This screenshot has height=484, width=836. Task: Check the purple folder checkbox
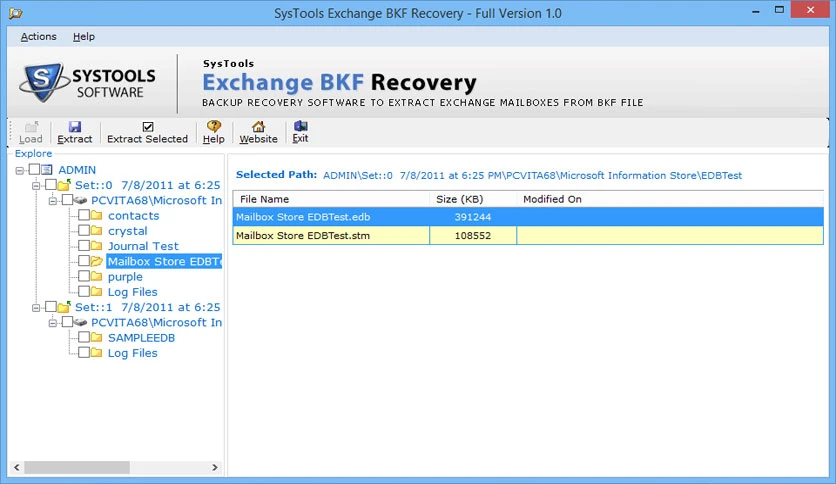(x=84, y=276)
